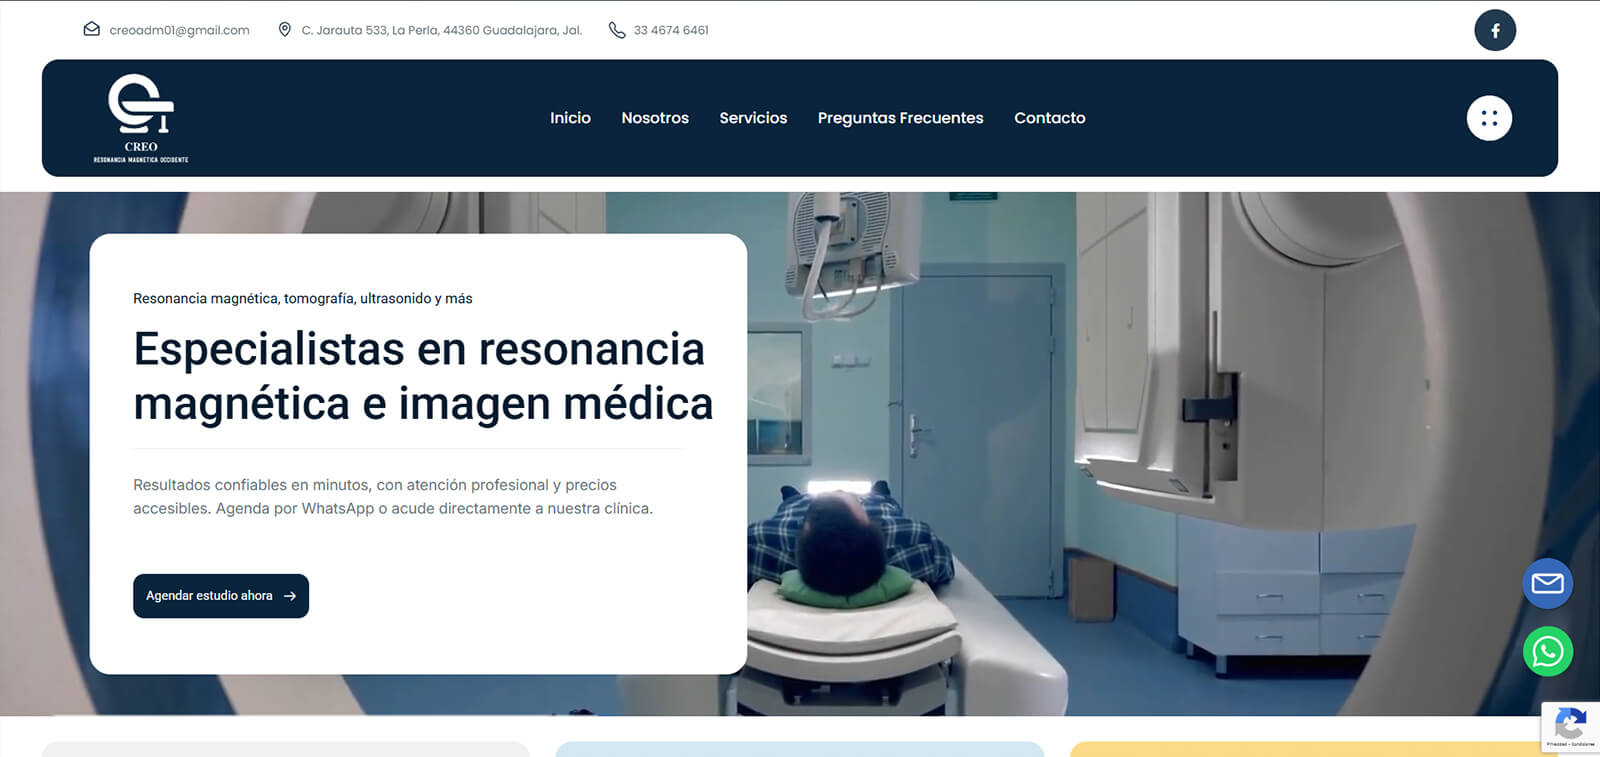
Task: Click the Agendar estudio ahora button
Action: [221, 596]
